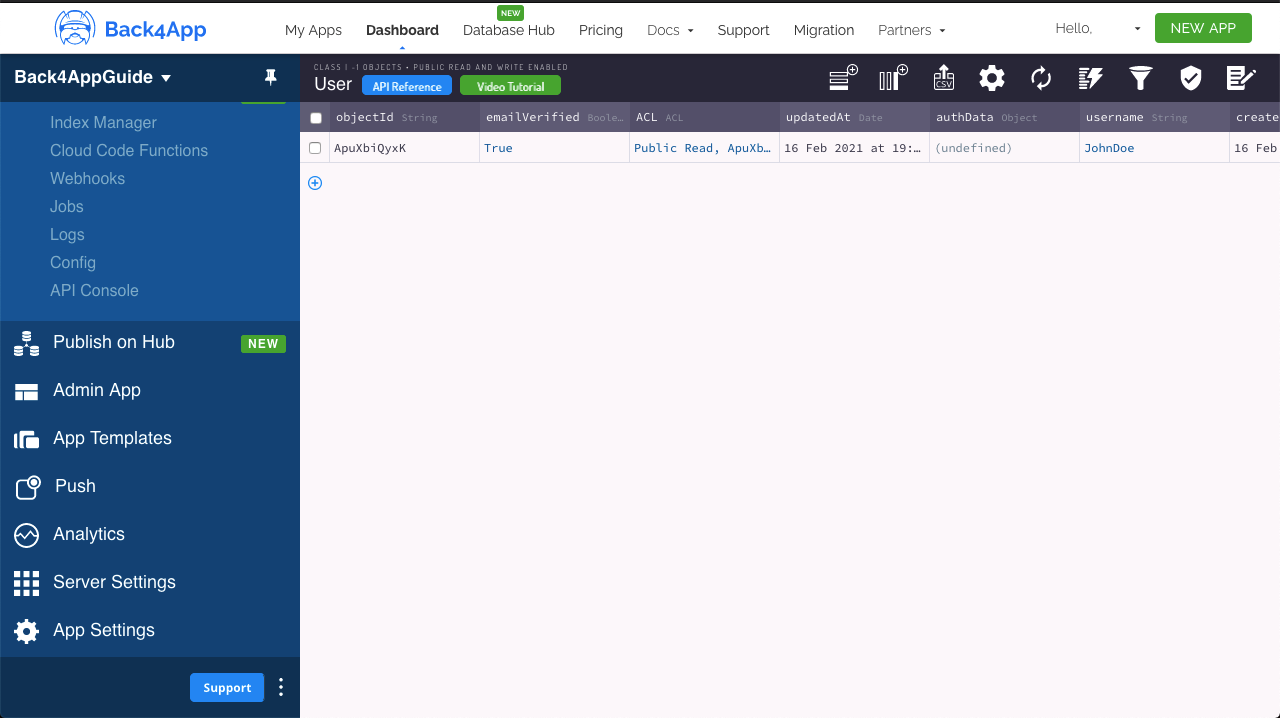
Task: Click the emailVerified column header
Action: (555, 117)
